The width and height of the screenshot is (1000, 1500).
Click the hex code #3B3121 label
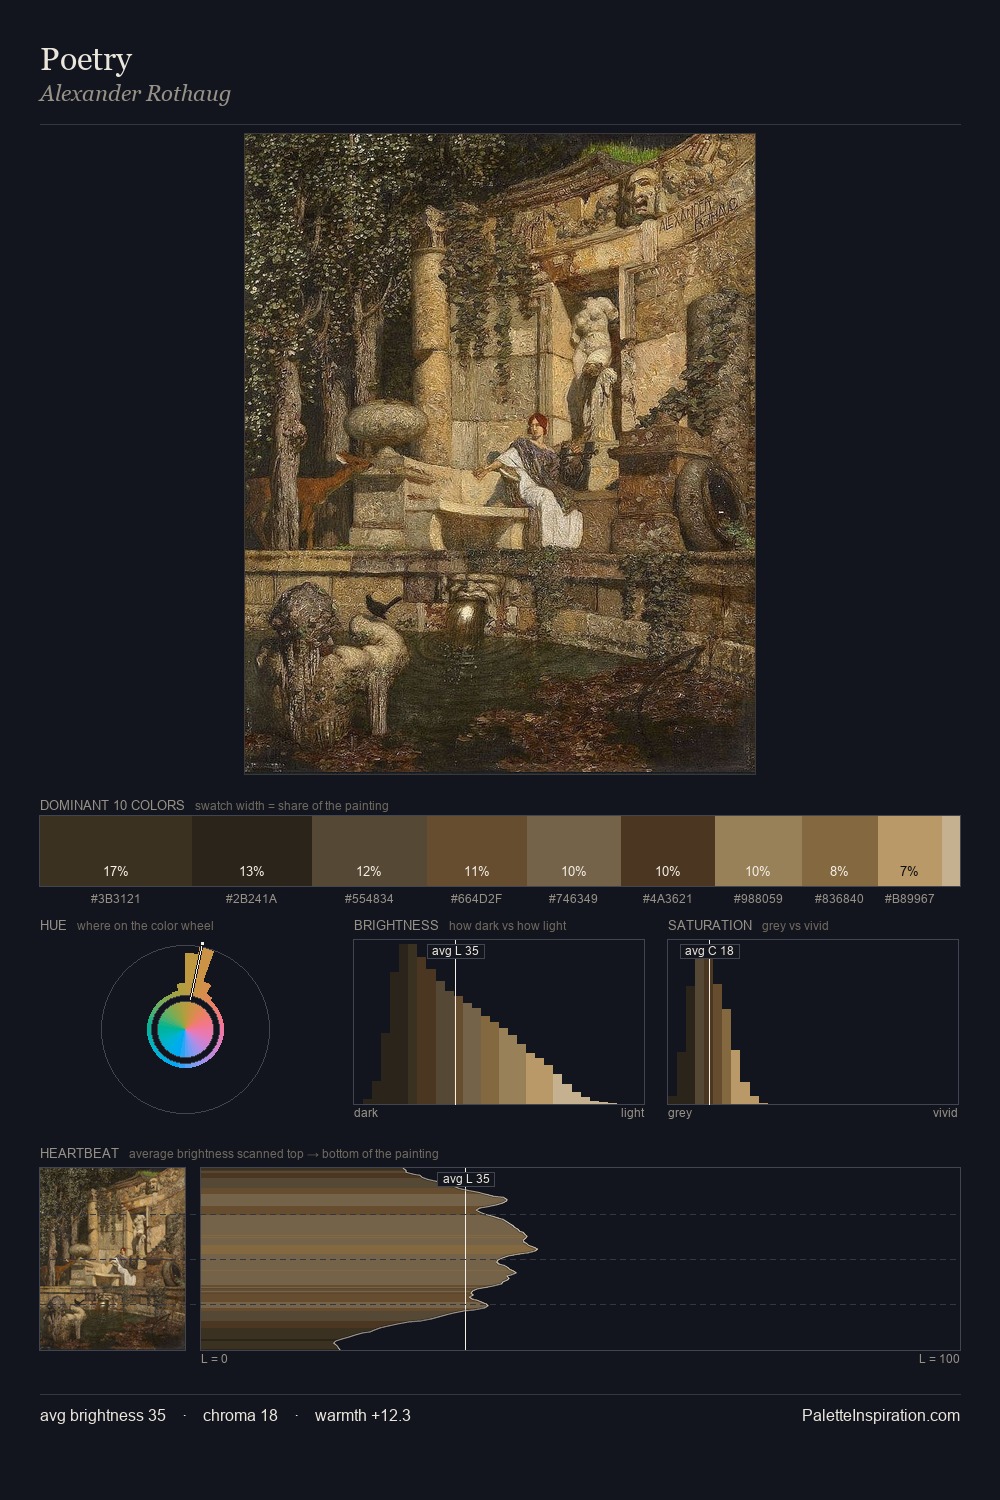pos(116,899)
